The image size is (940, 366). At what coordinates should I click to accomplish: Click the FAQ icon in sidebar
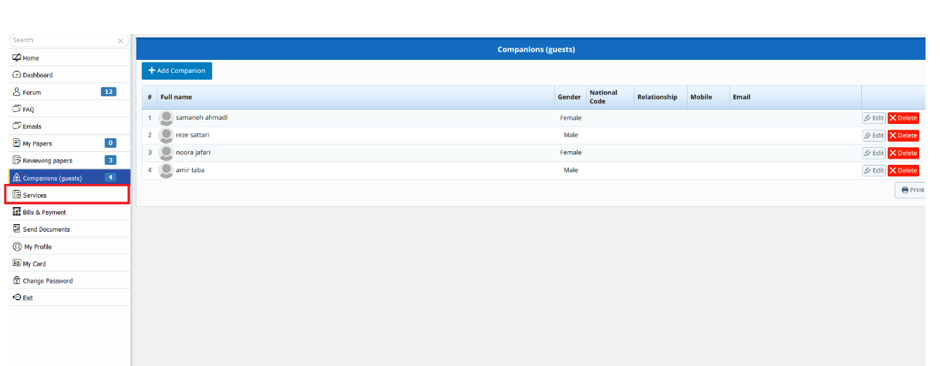pos(17,110)
